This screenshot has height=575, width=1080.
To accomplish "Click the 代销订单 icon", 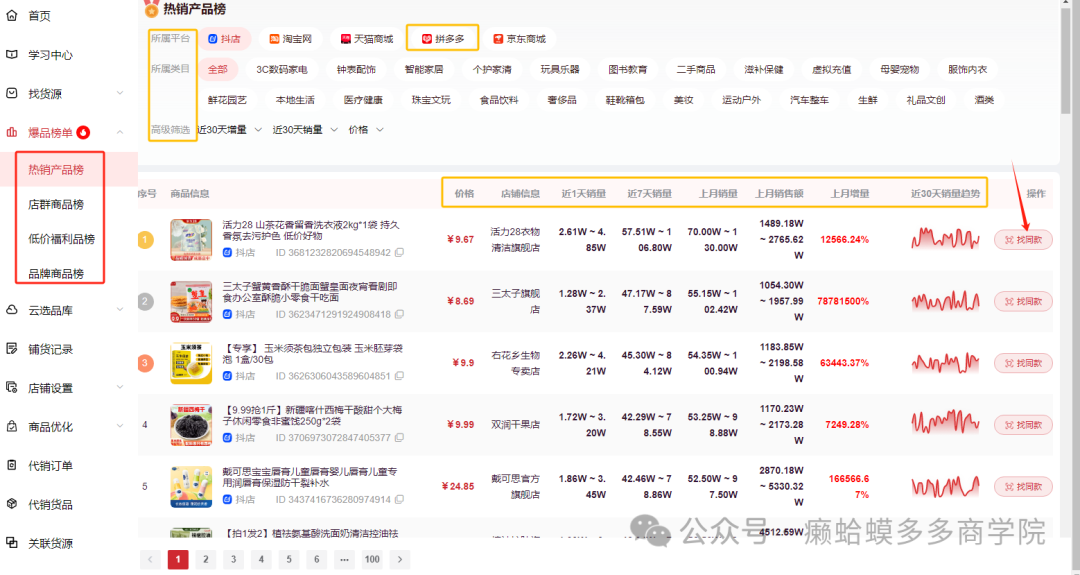I will (12, 466).
